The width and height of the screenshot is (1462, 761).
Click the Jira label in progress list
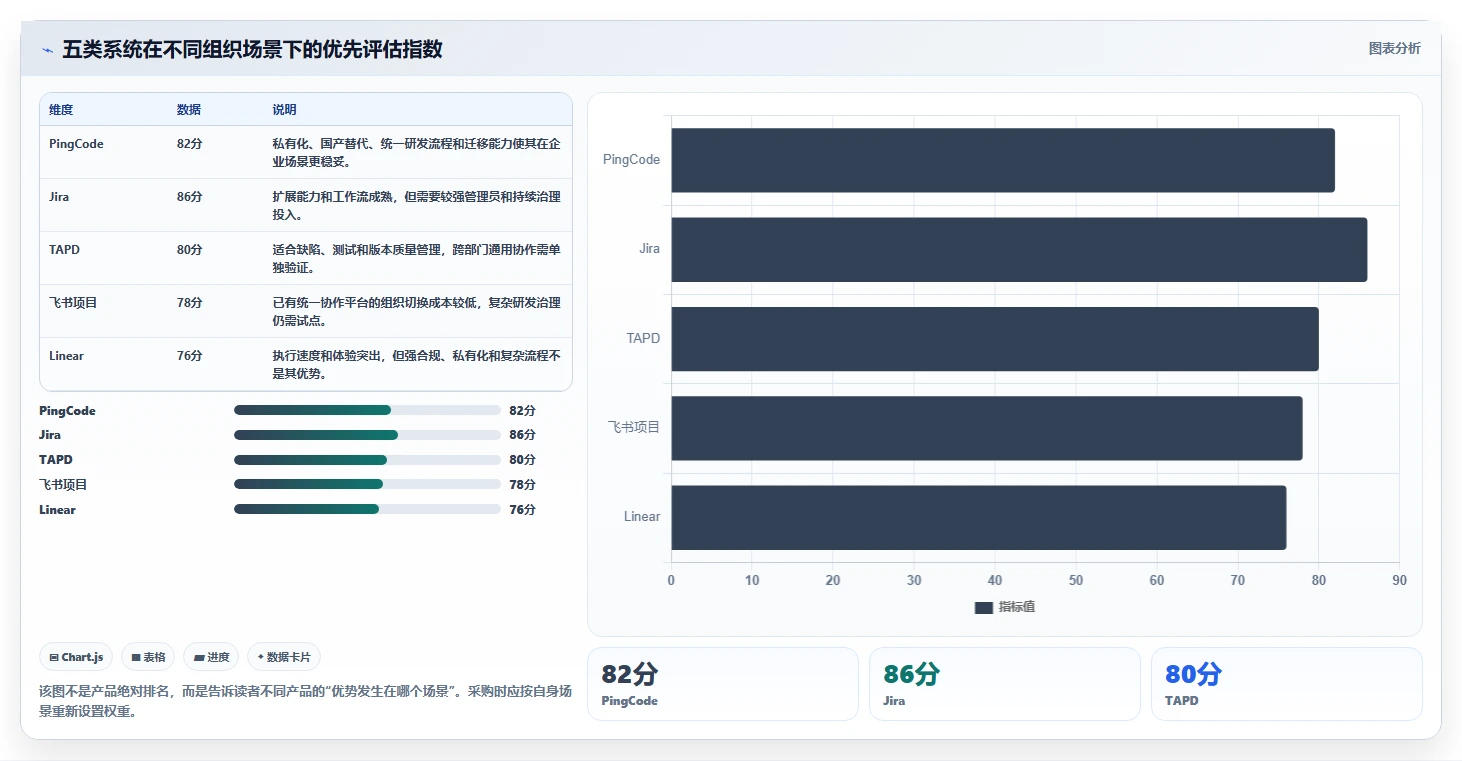[50, 435]
